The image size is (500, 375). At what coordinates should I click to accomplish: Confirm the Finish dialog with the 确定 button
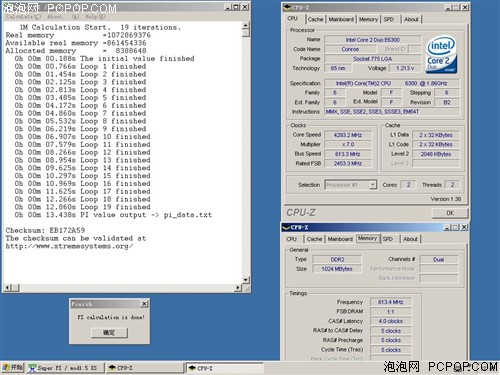pyautogui.click(x=109, y=332)
